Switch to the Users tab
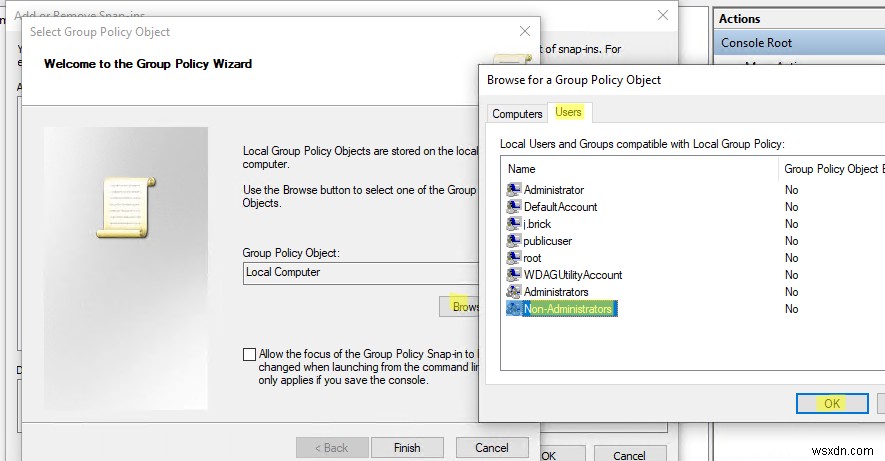The image size is (885, 461). point(568,112)
